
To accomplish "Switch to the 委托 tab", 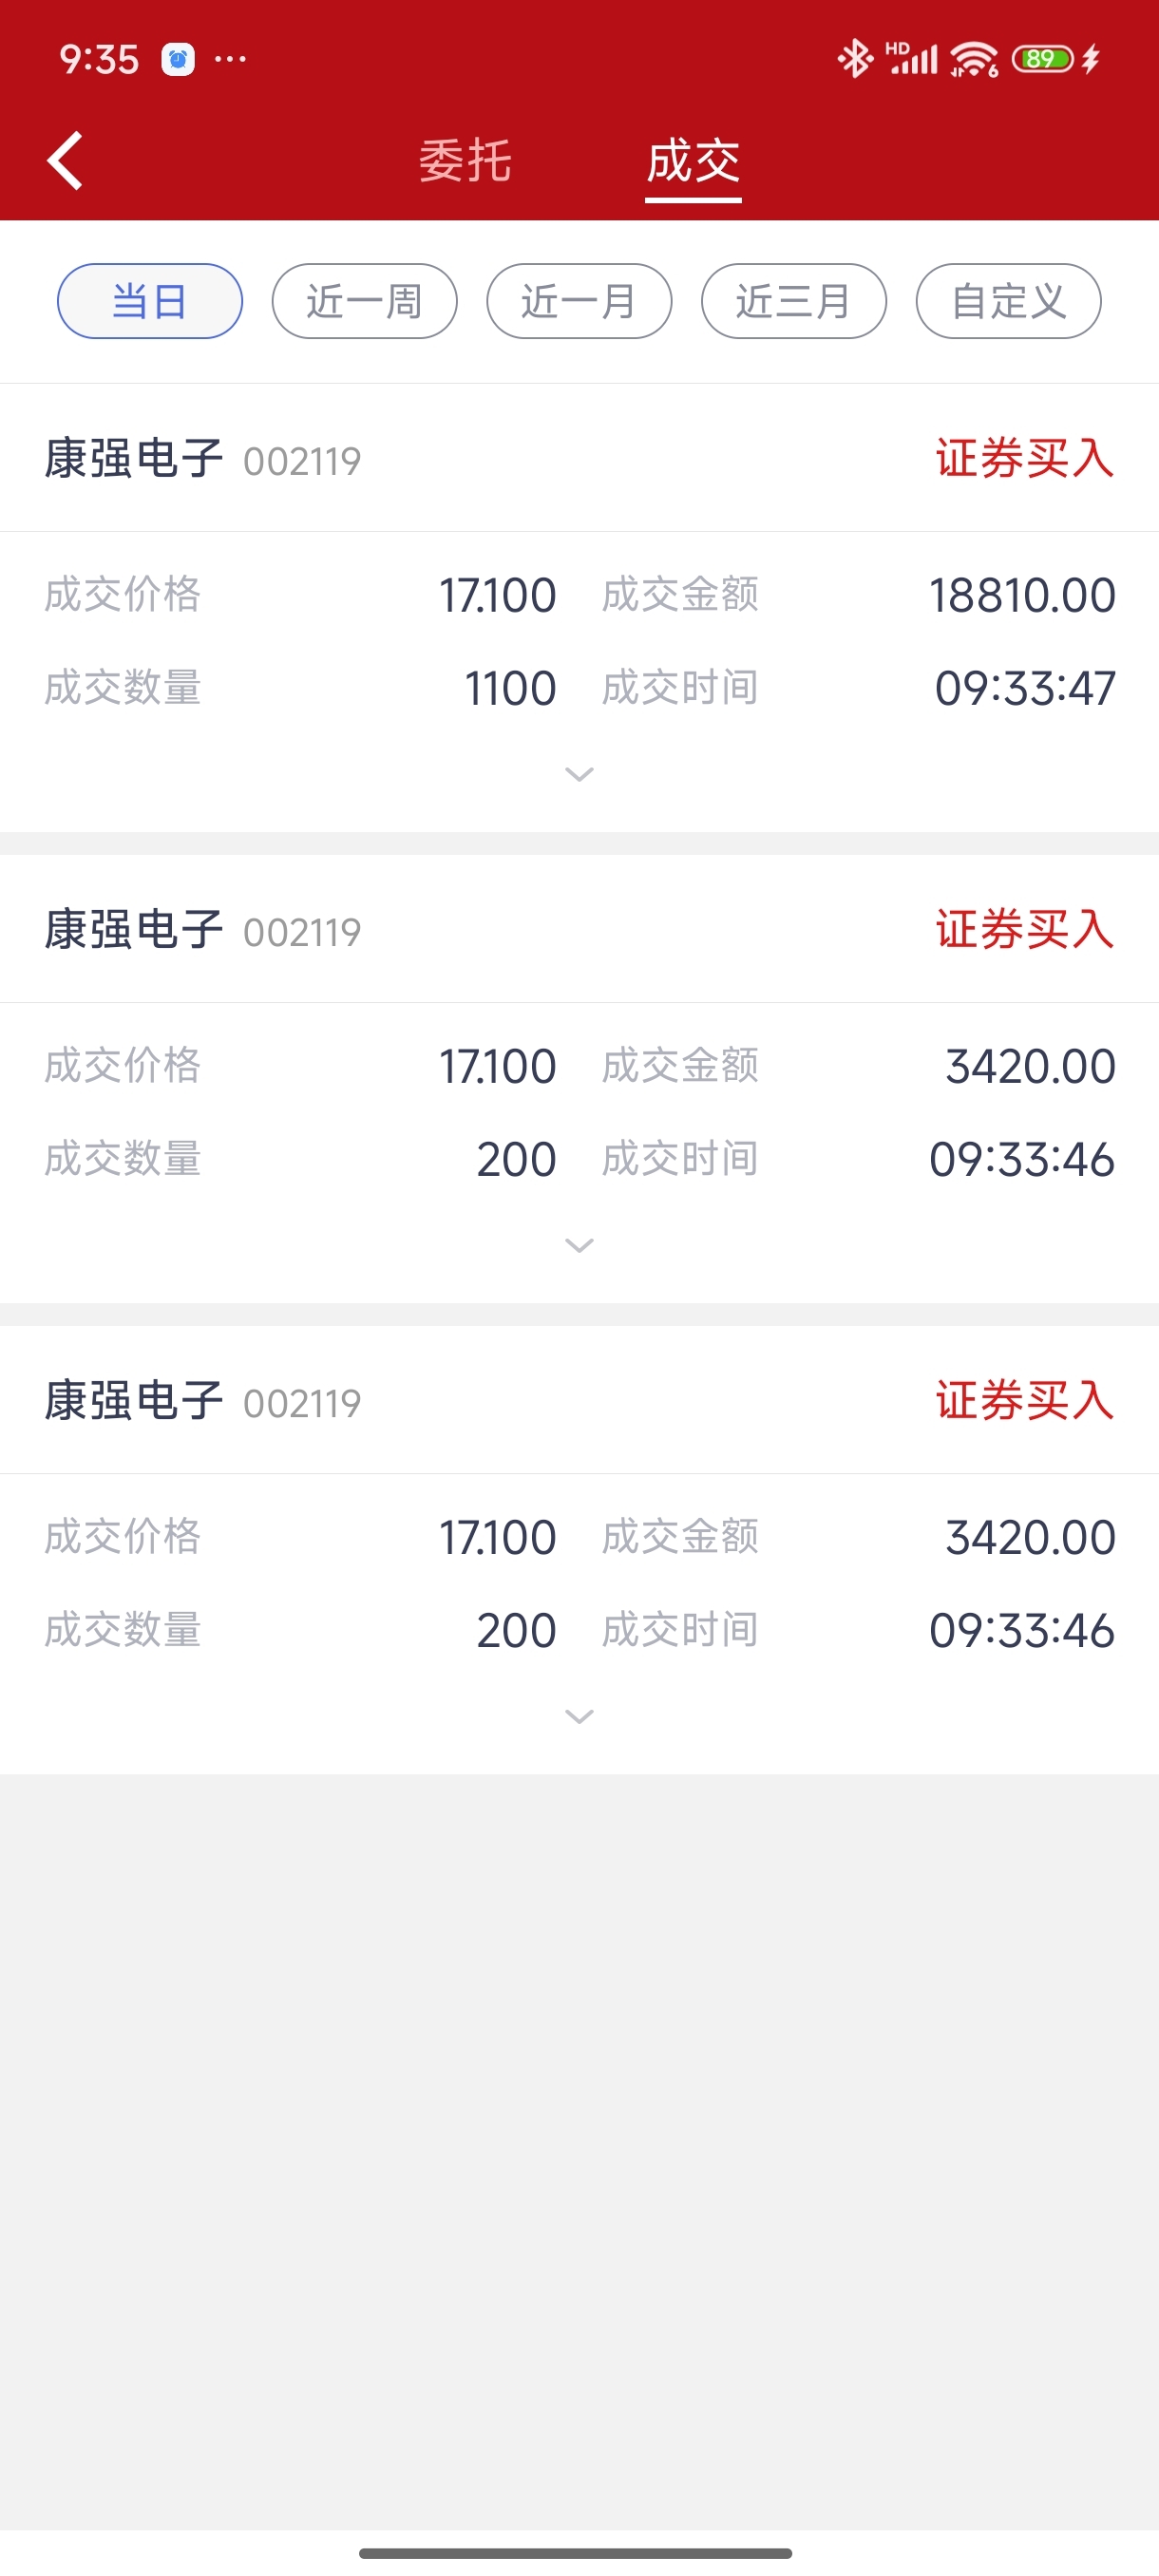I will 465,161.
